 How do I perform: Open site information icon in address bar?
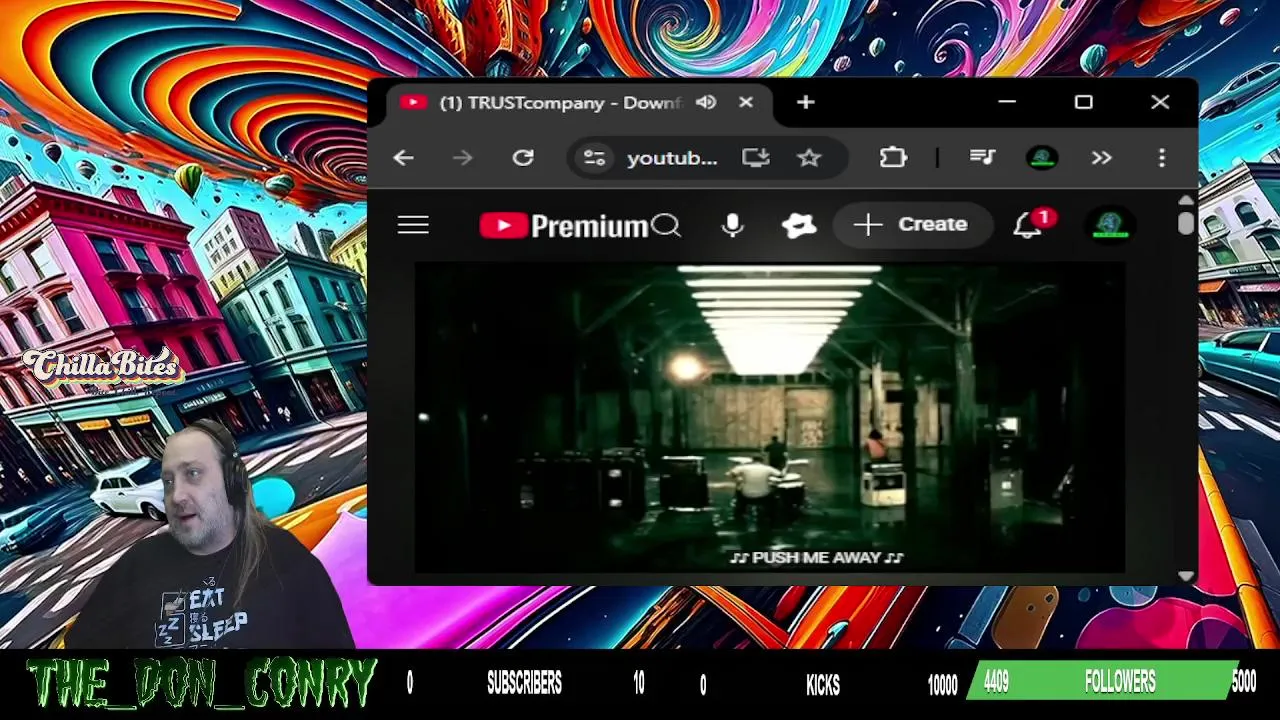[x=594, y=158]
